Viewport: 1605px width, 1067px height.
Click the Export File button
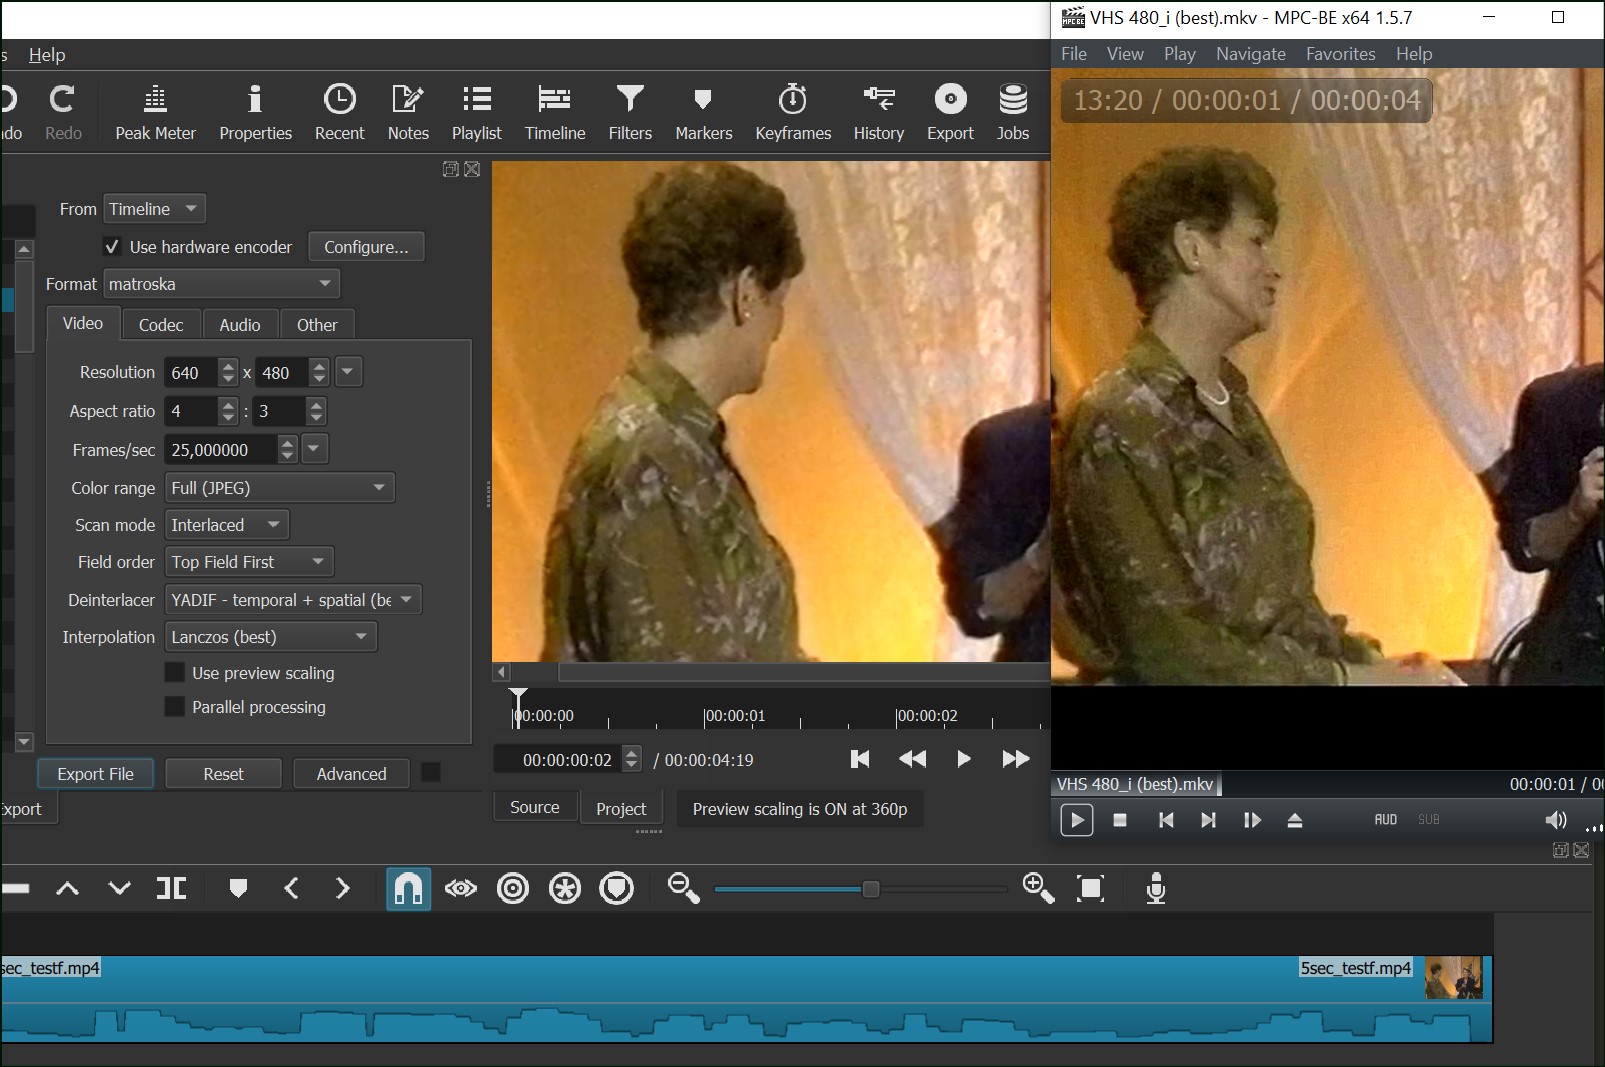95,774
